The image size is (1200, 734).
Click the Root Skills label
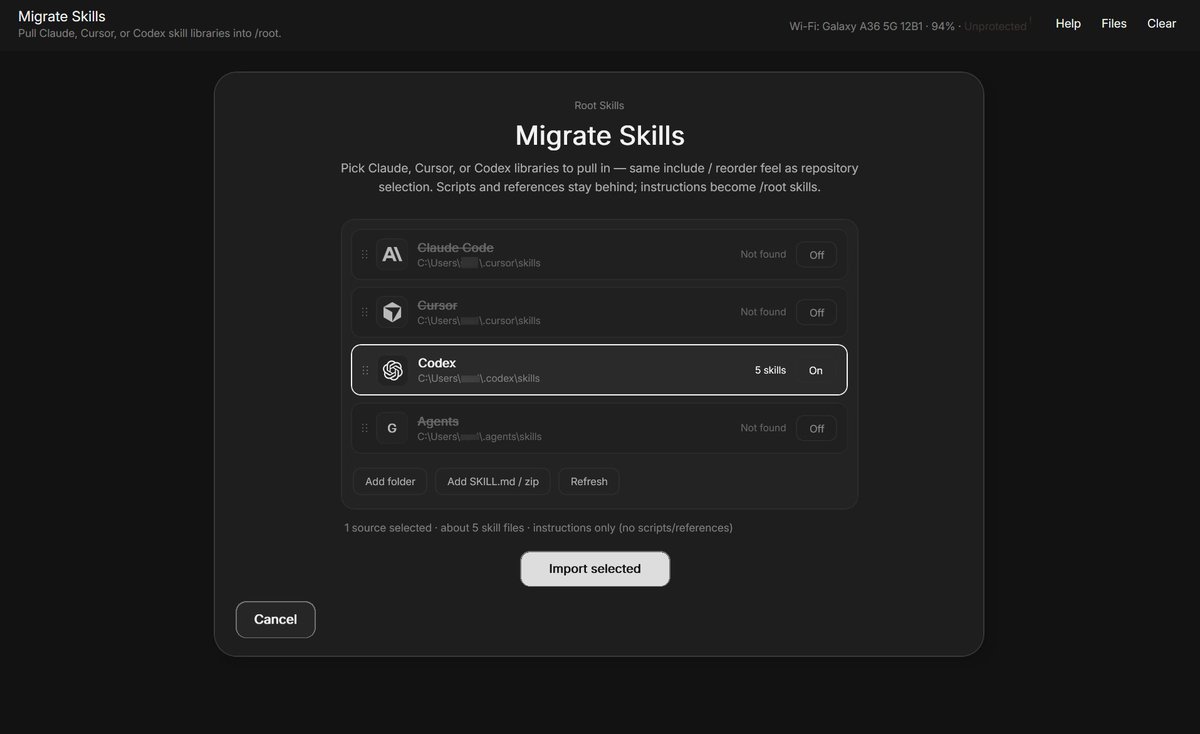click(599, 105)
